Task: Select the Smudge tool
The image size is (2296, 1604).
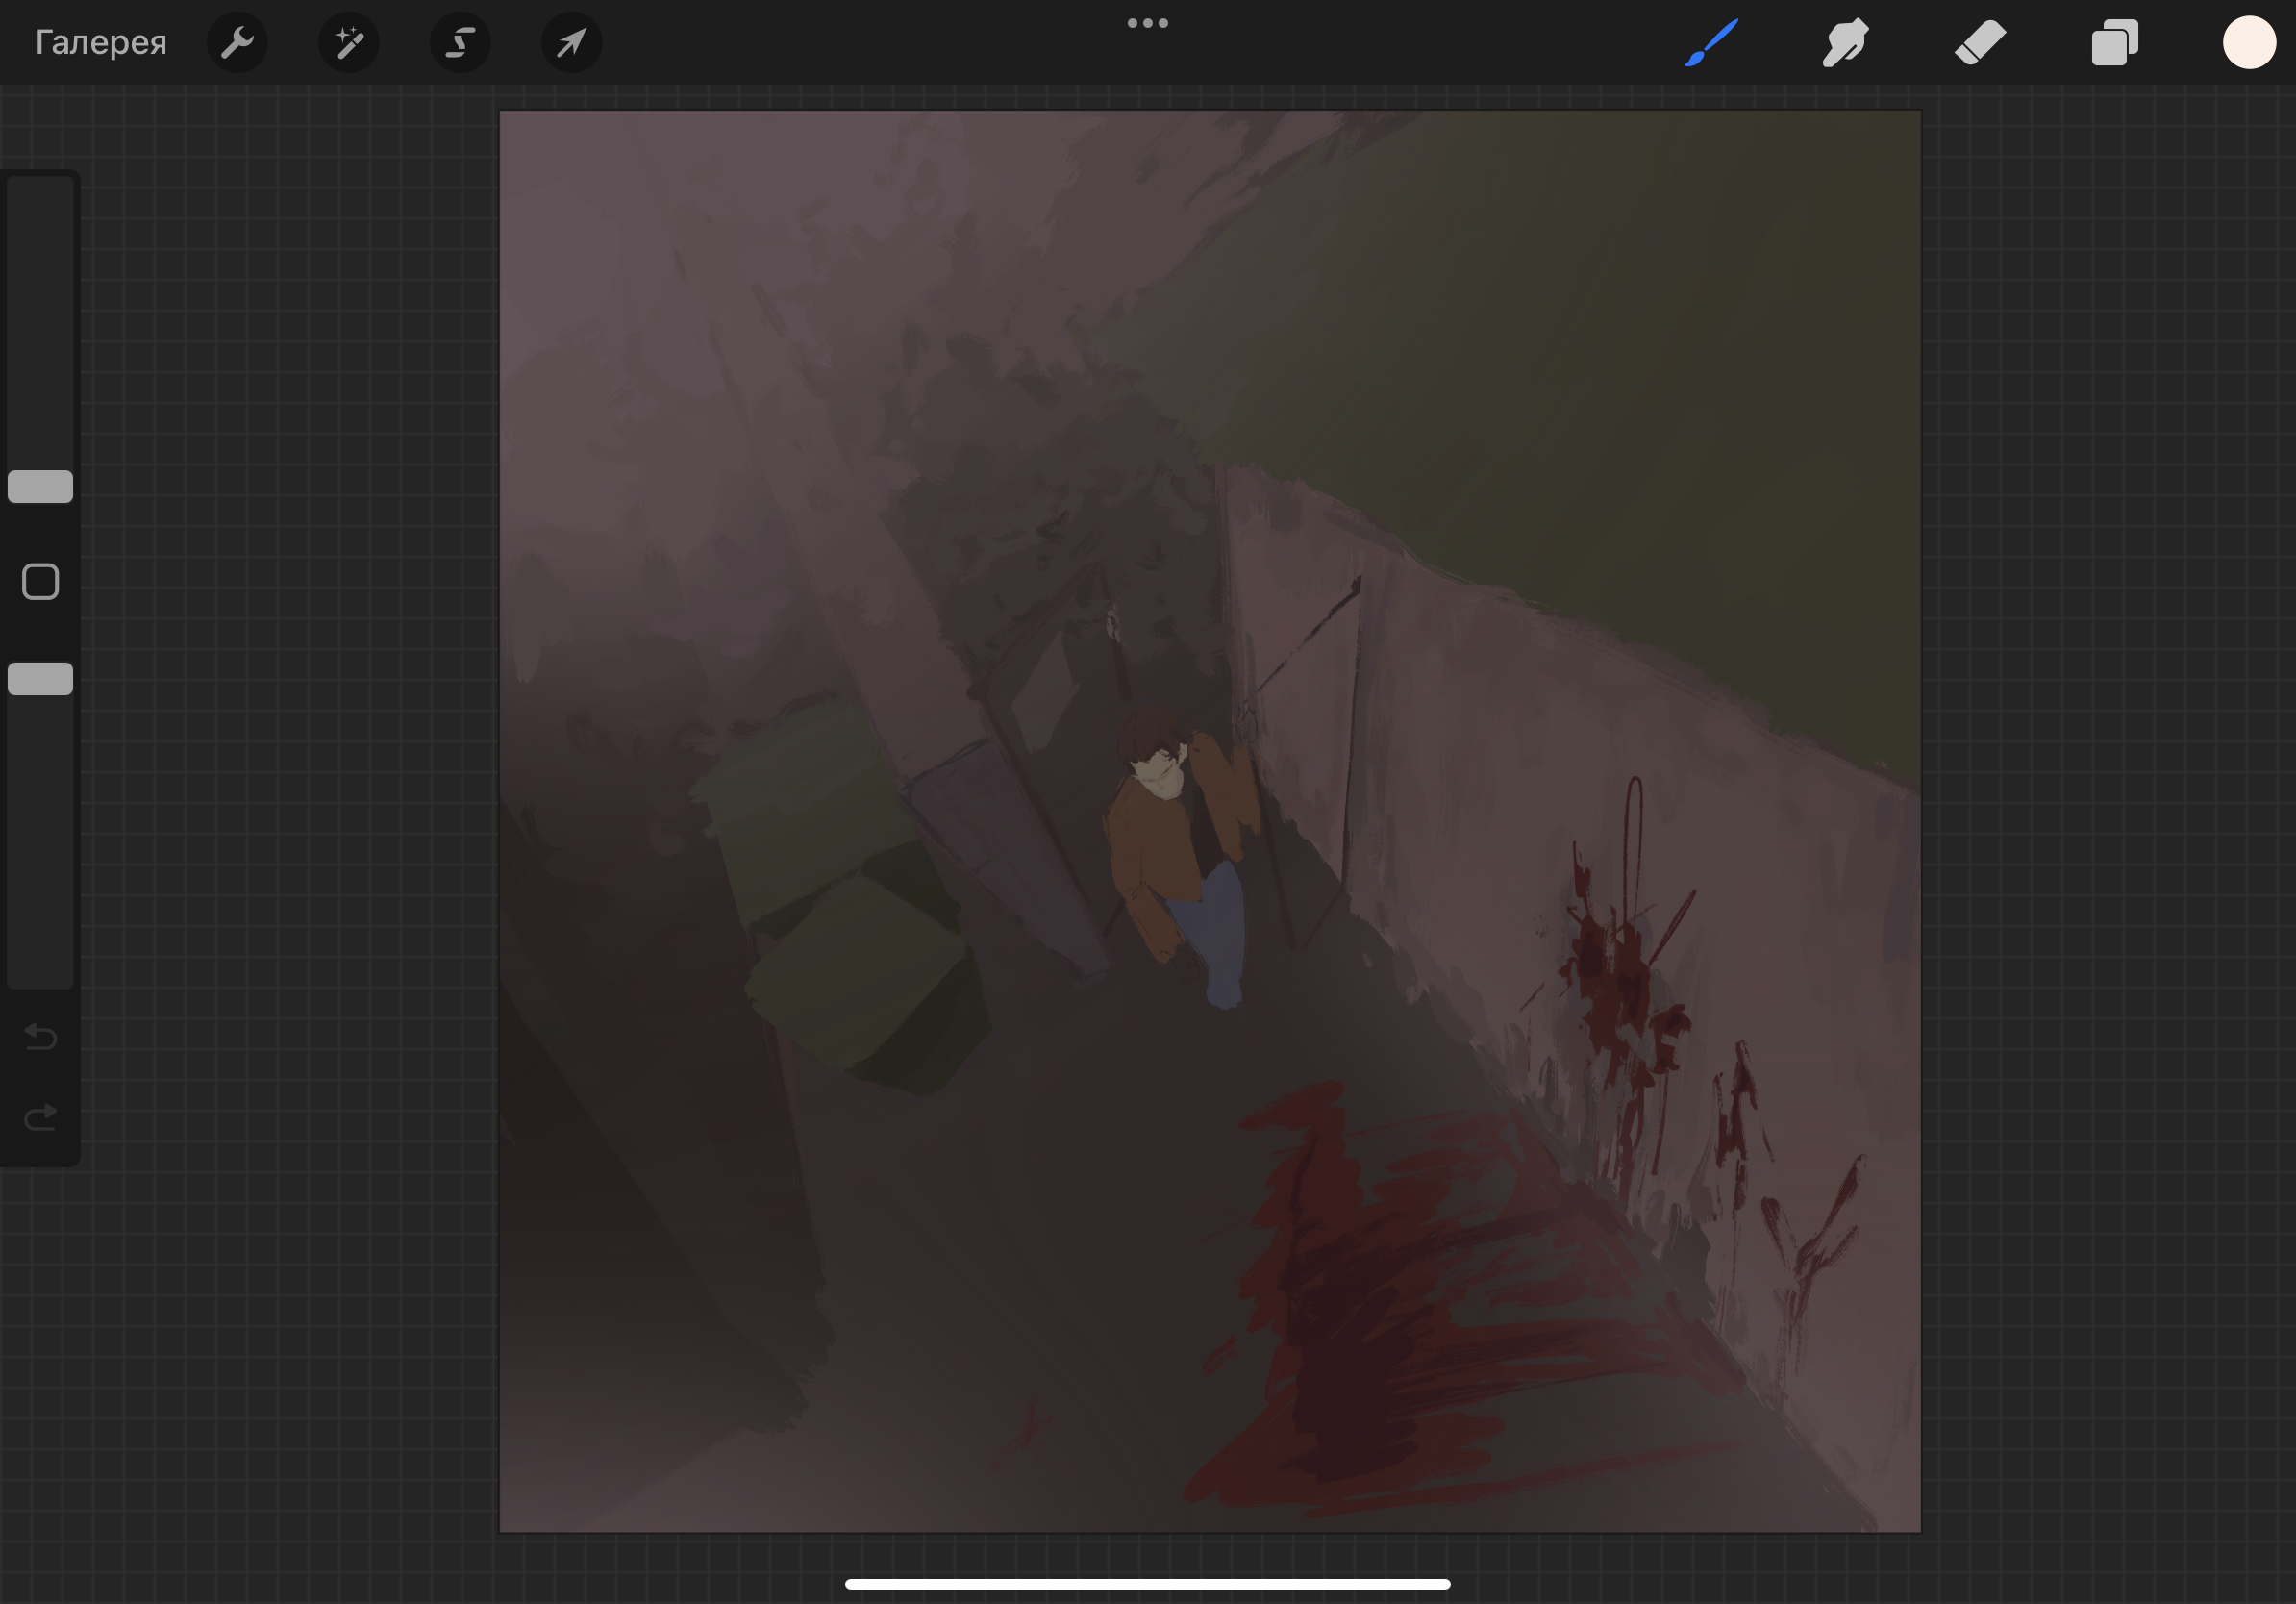Action: (1845, 43)
